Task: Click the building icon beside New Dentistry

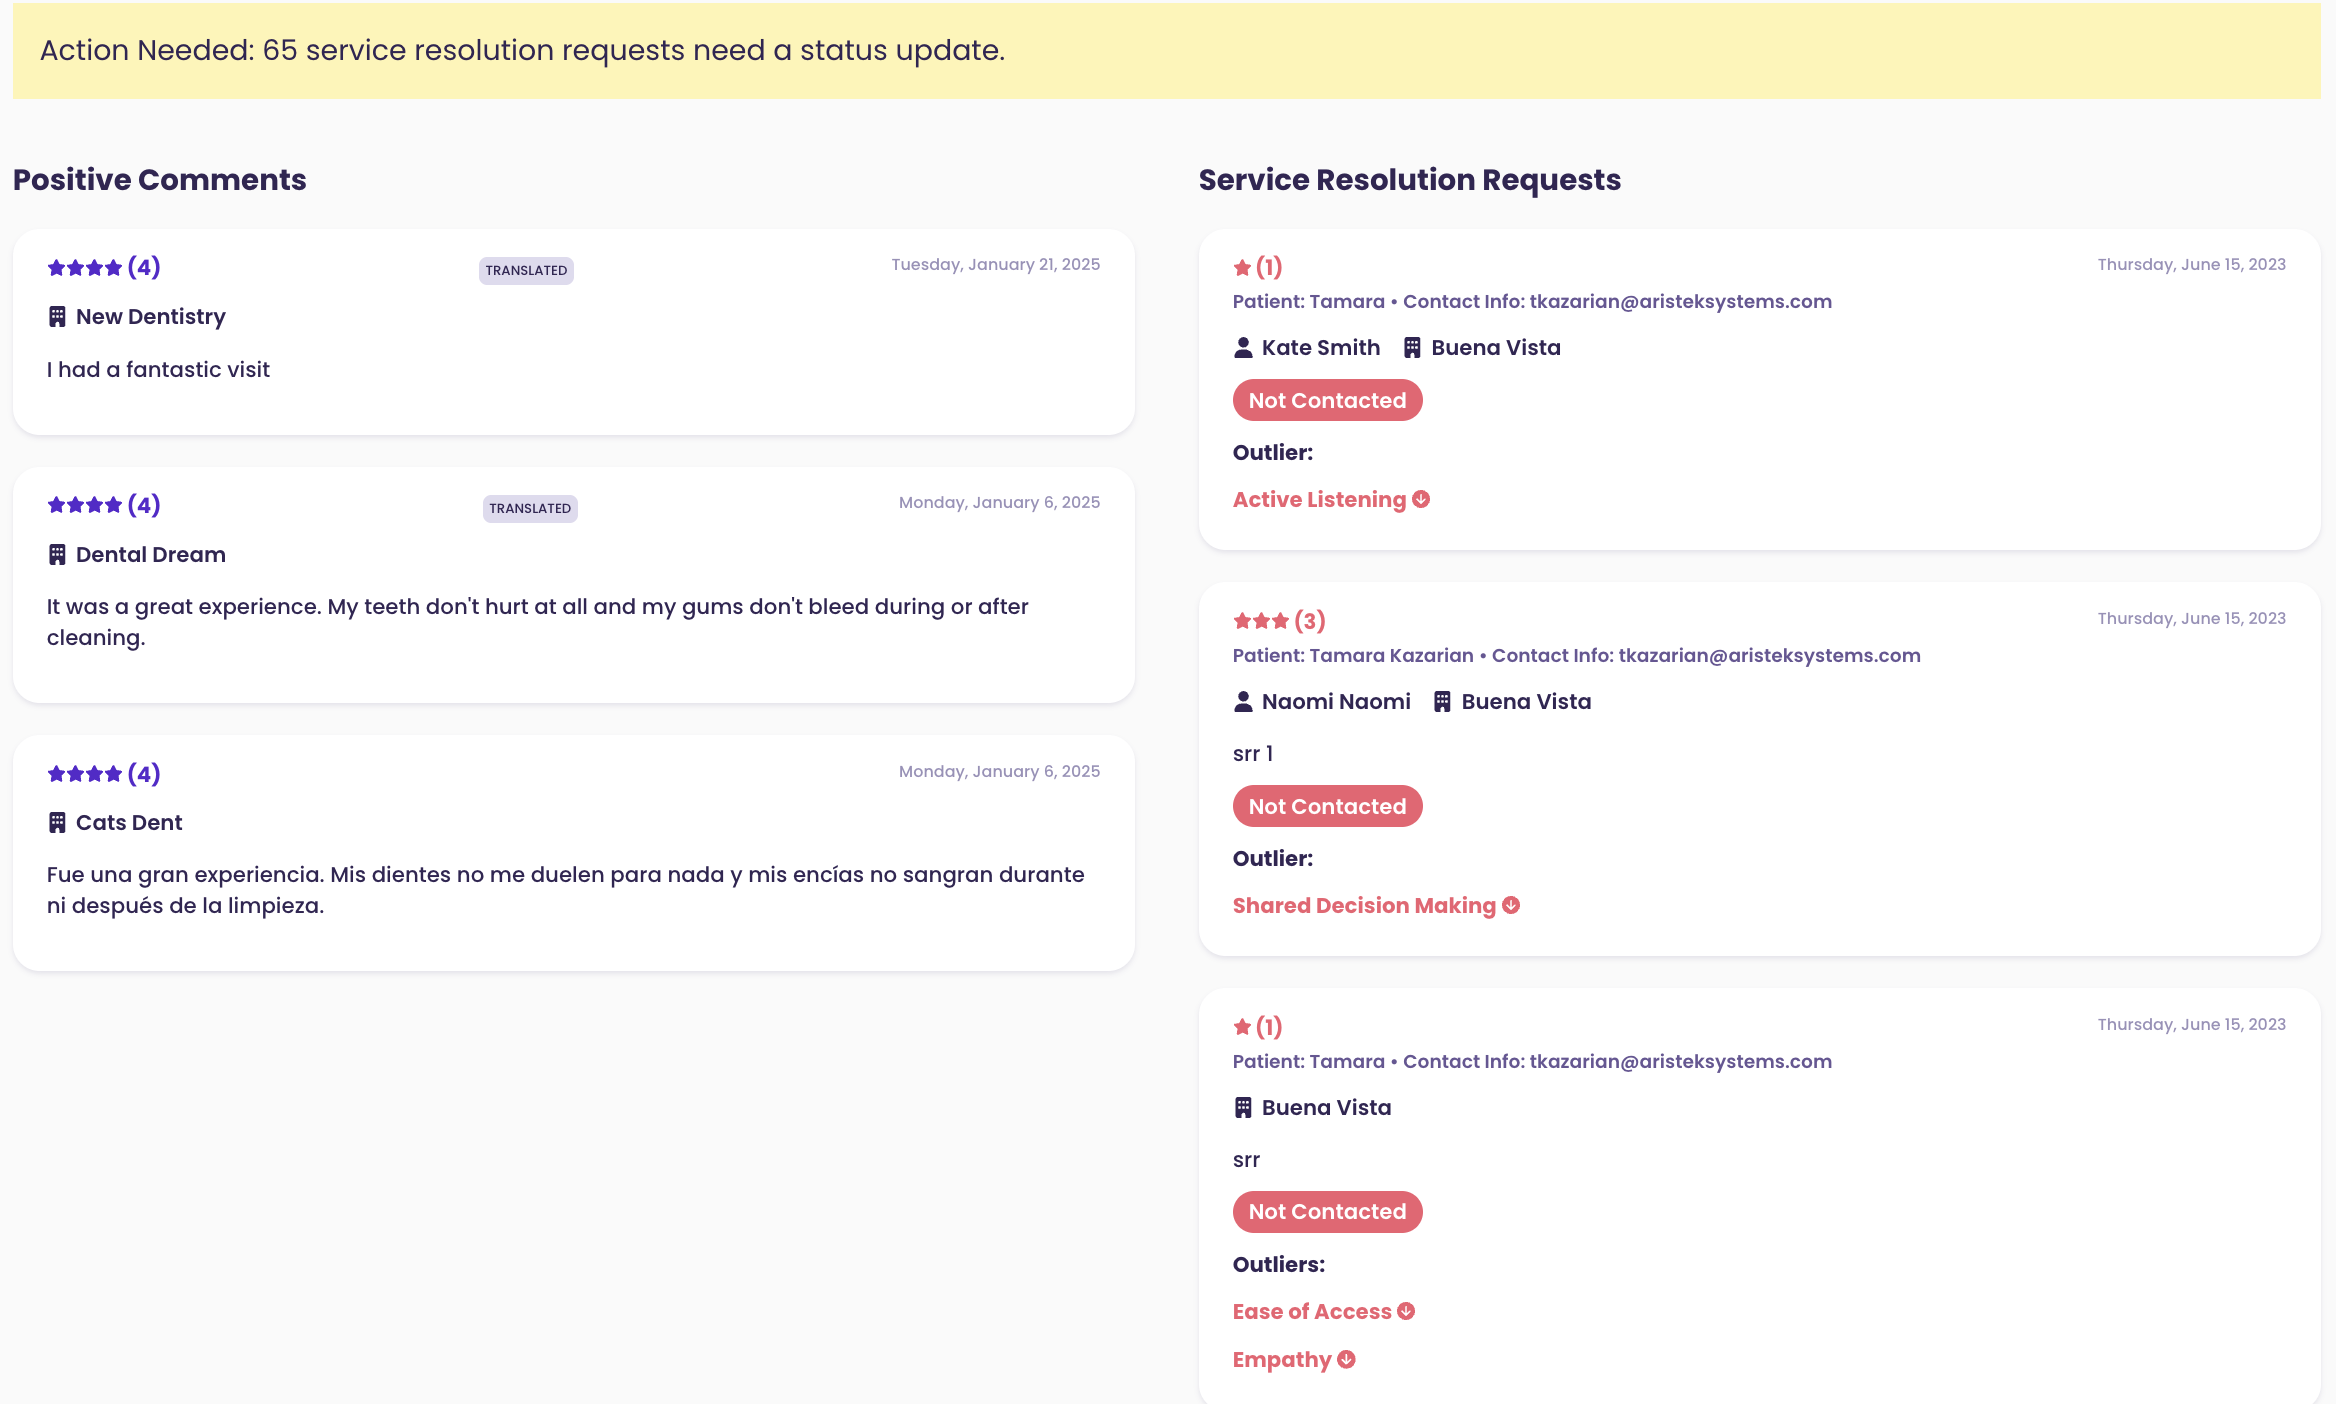Action: 57,317
